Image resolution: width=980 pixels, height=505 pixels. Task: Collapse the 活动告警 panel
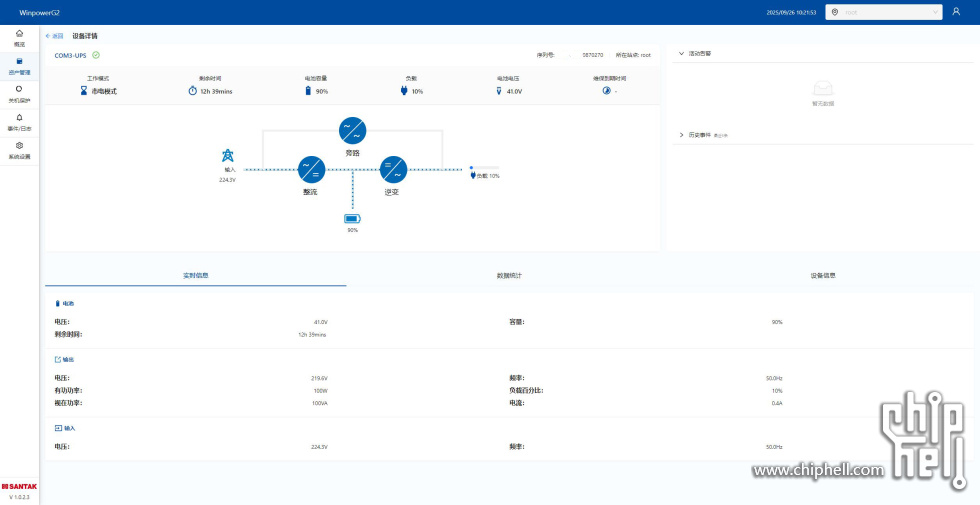pos(682,53)
